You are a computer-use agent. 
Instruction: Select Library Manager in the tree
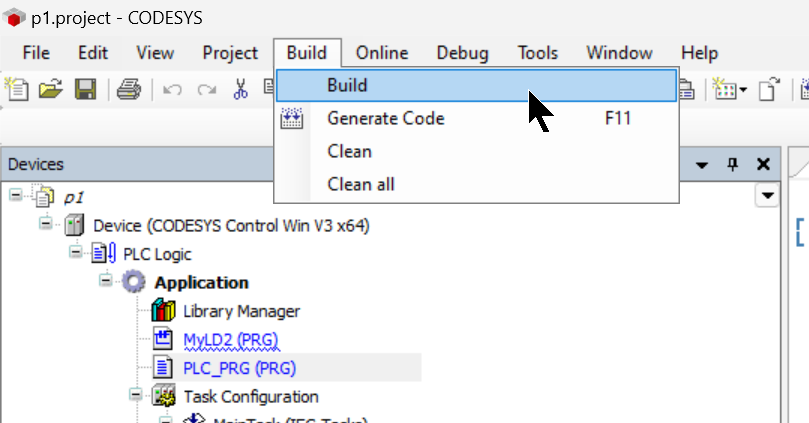click(x=241, y=311)
